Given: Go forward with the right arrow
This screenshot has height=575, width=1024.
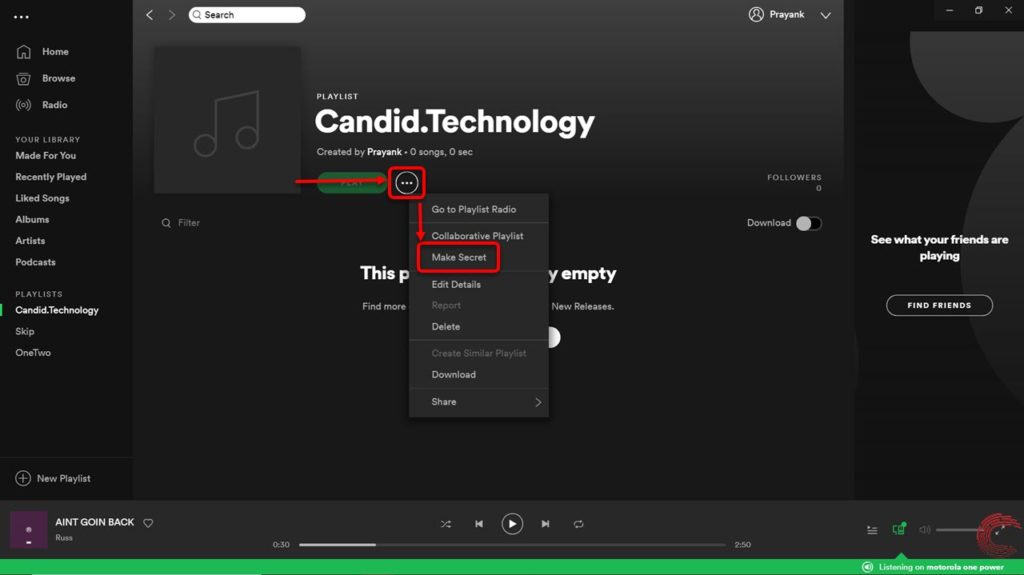Looking at the screenshot, I should (x=172, y=14).
